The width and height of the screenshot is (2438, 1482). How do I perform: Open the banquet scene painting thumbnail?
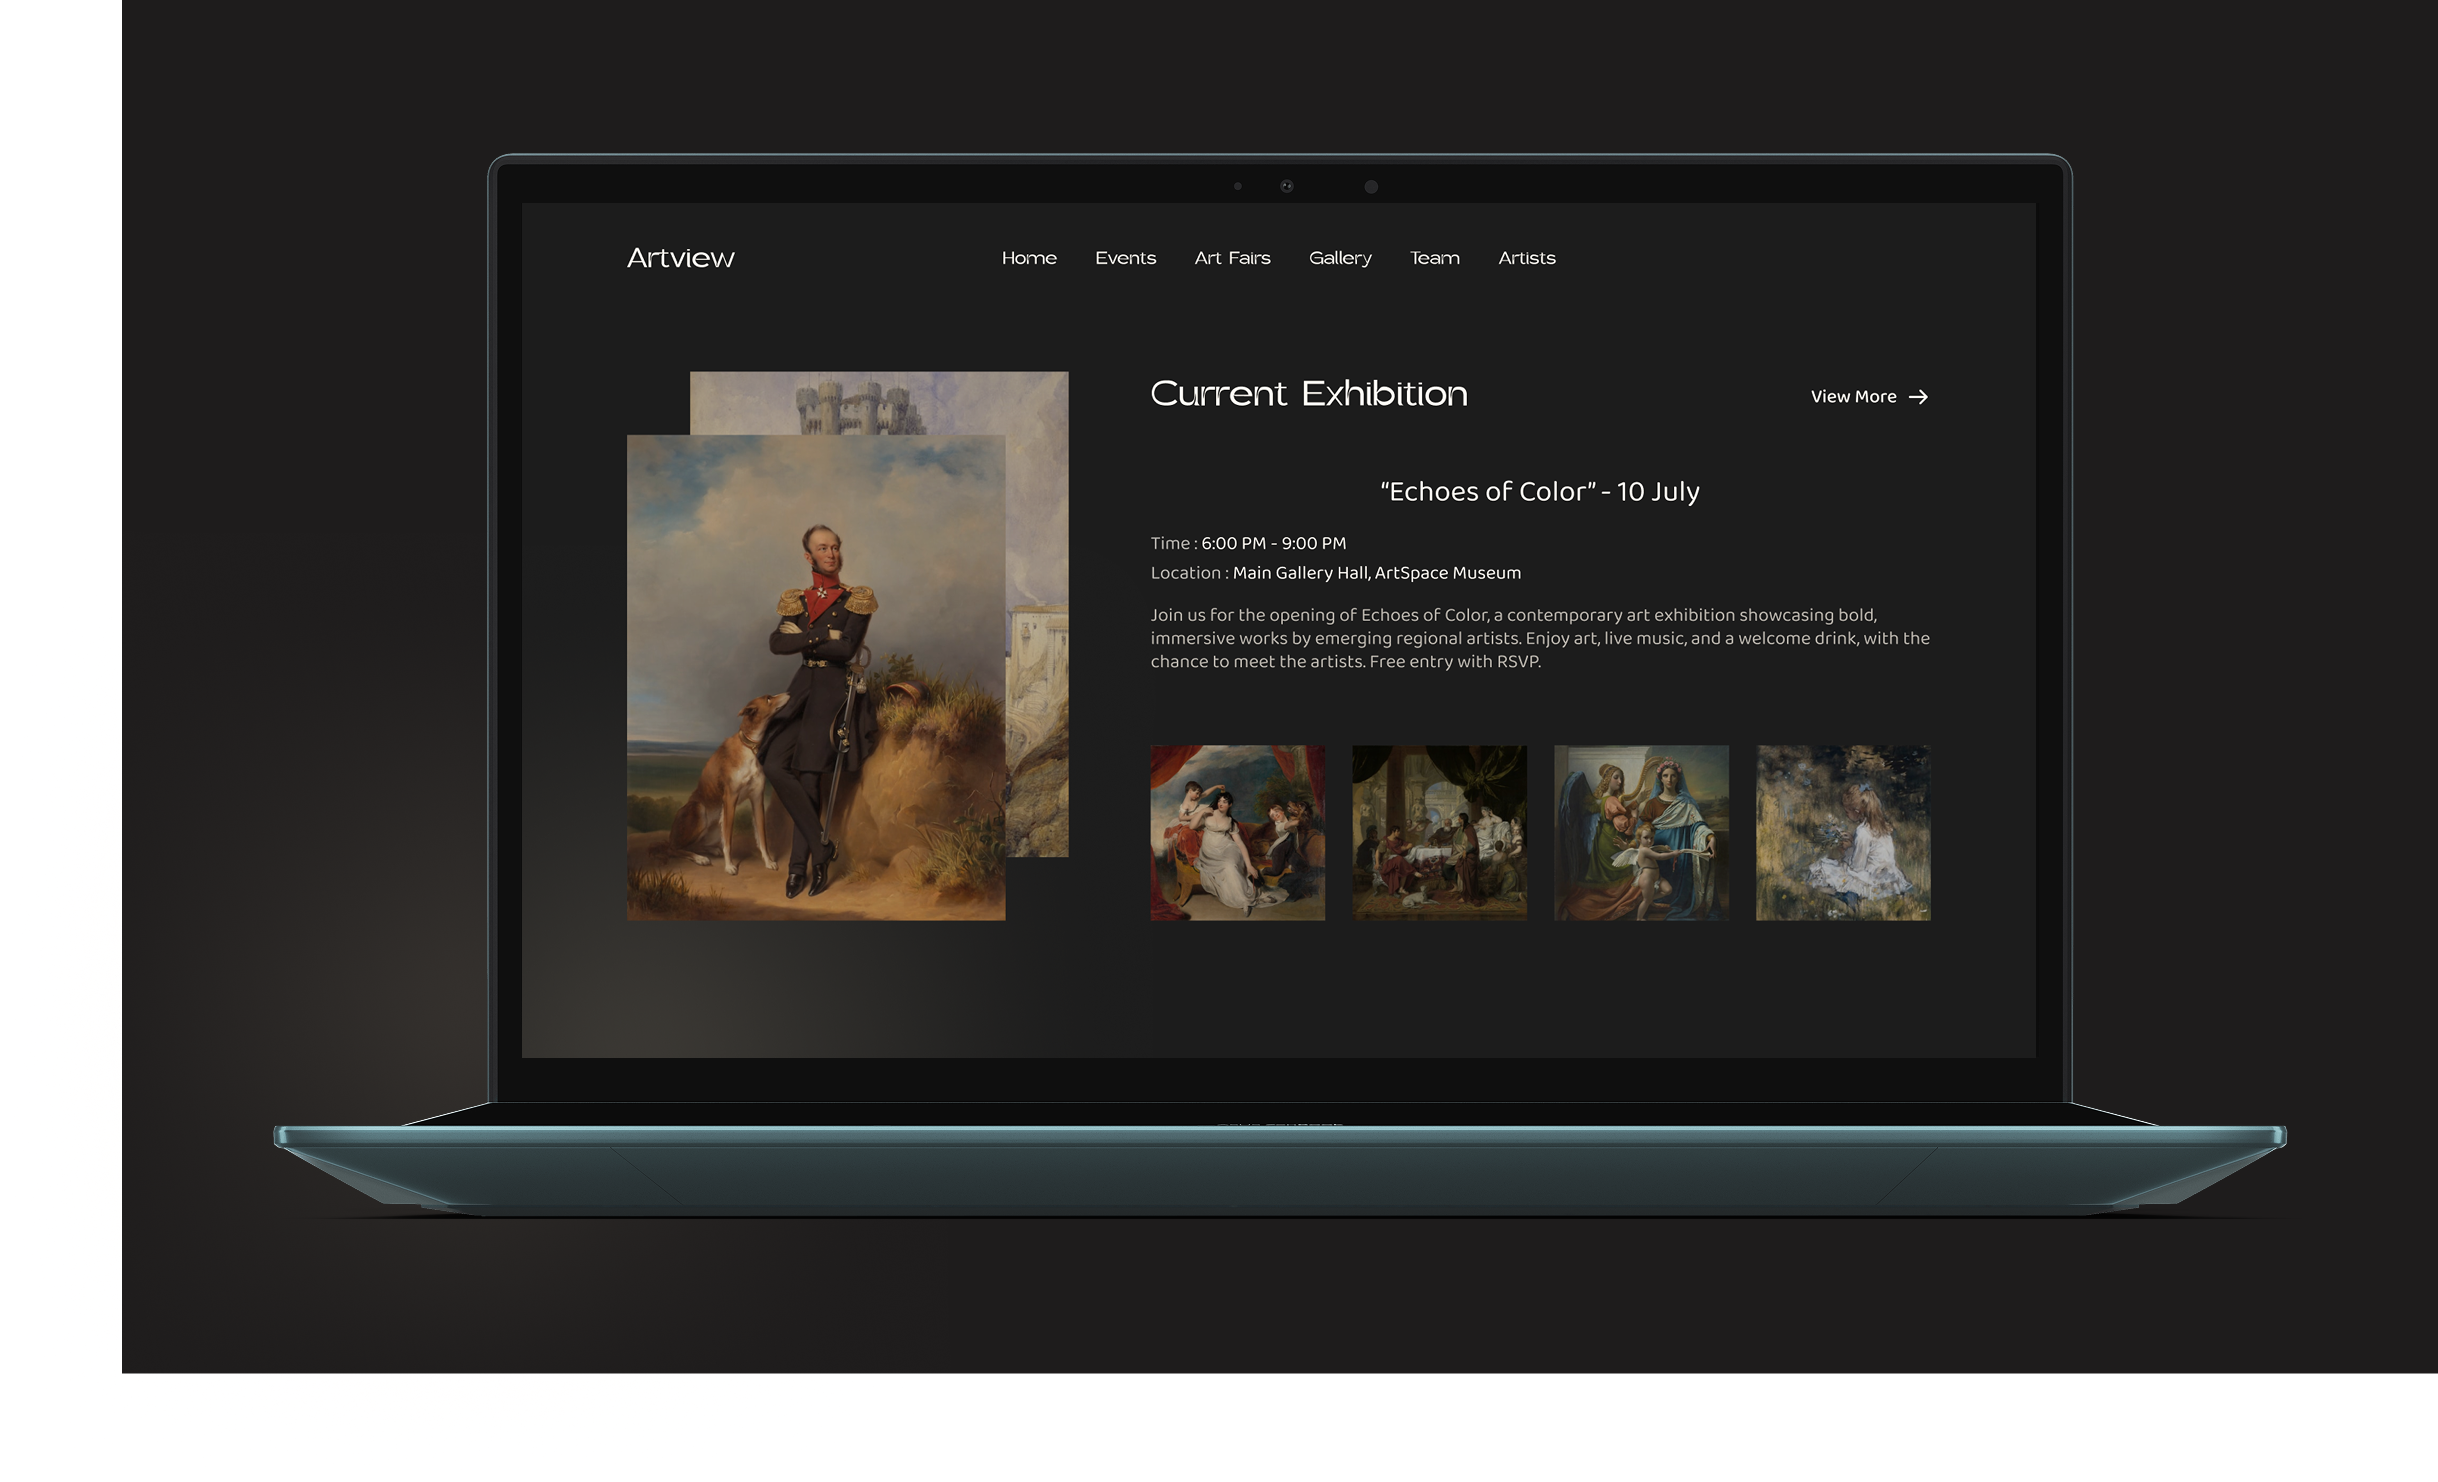[x=1439, y=832]
